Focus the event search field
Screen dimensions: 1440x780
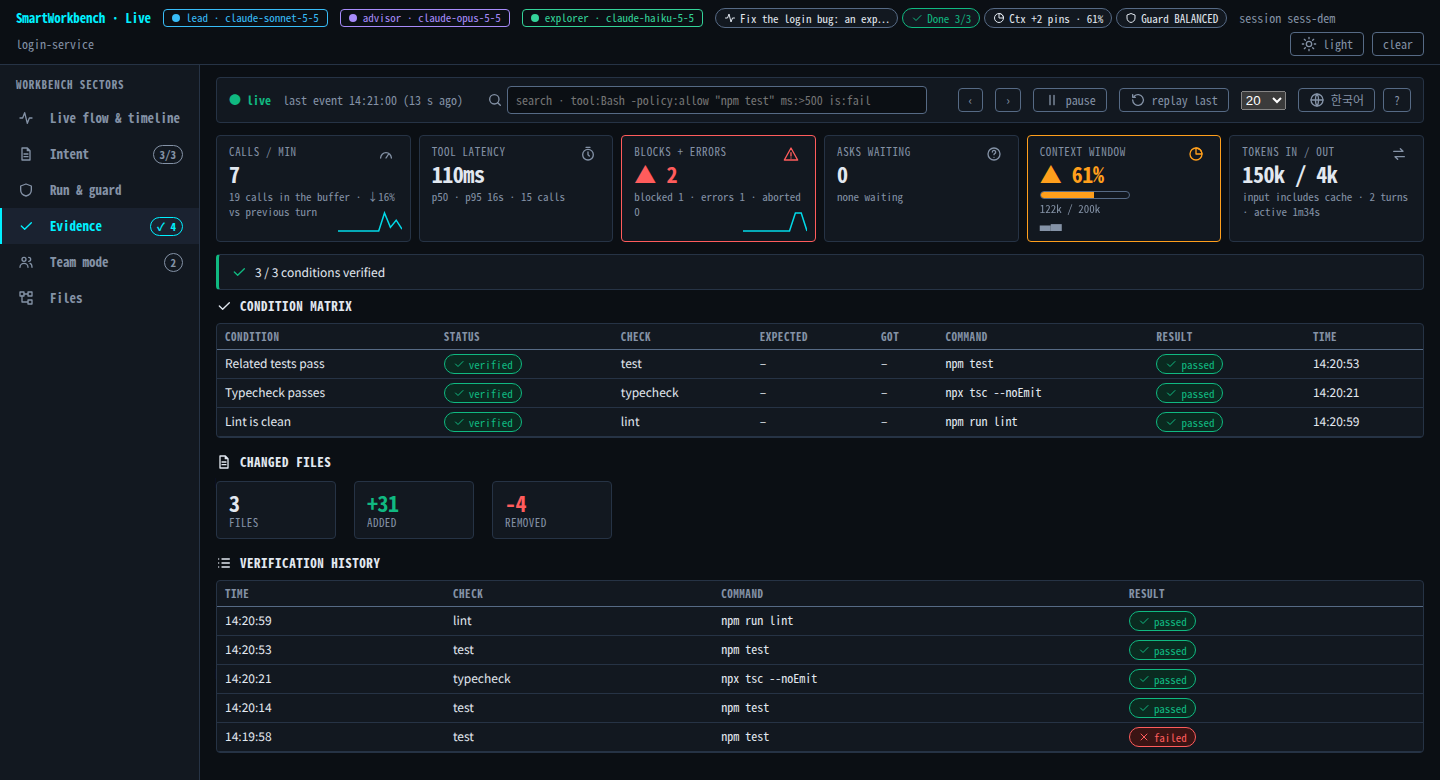pos(717,100)
